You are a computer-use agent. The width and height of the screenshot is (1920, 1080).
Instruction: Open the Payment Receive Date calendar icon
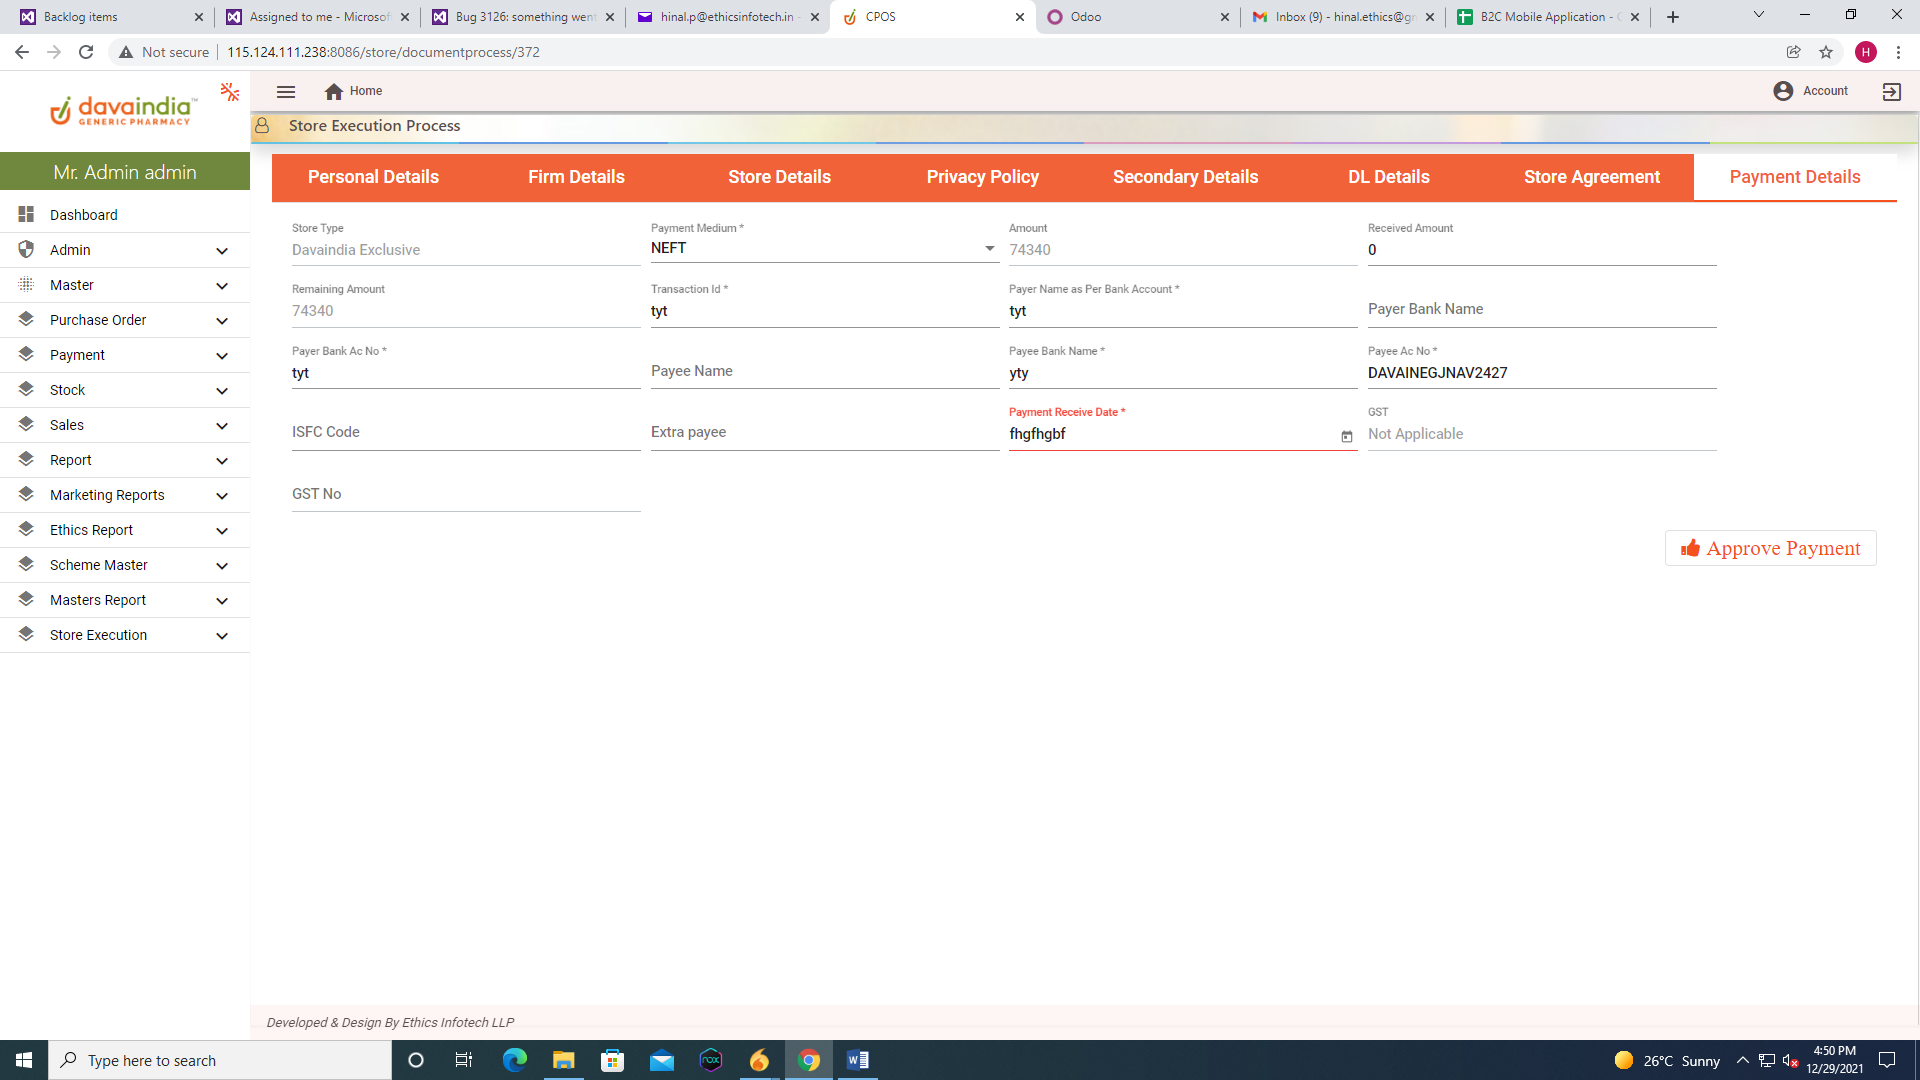click(x=1347, y=436)
